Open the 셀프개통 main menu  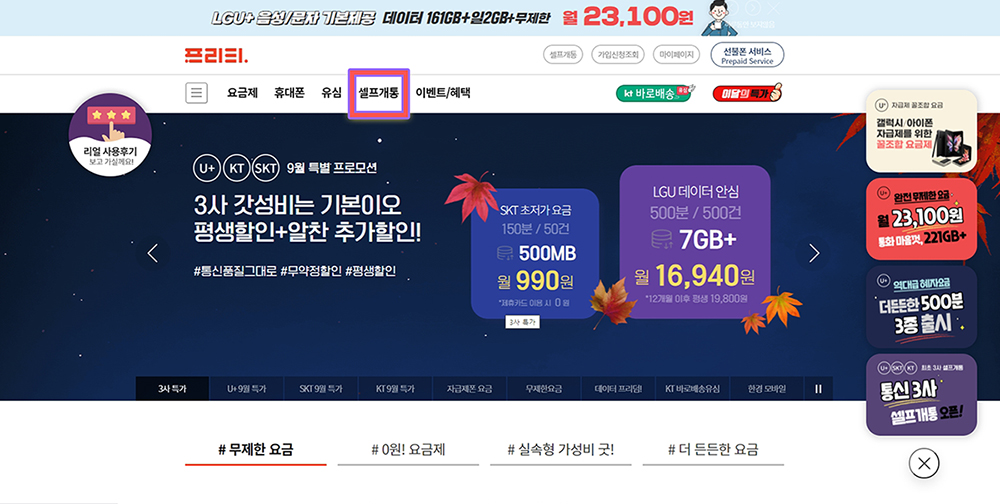[x=379, y=93]
